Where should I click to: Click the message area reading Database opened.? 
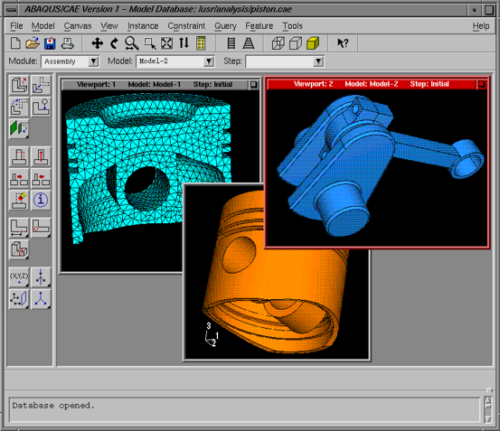[x=245, y=409]
